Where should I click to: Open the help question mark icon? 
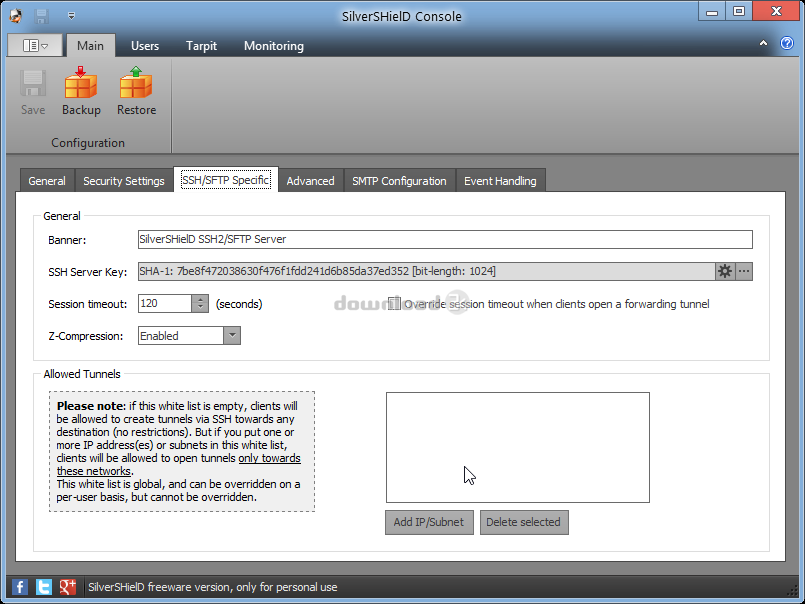tap(787, 44)
